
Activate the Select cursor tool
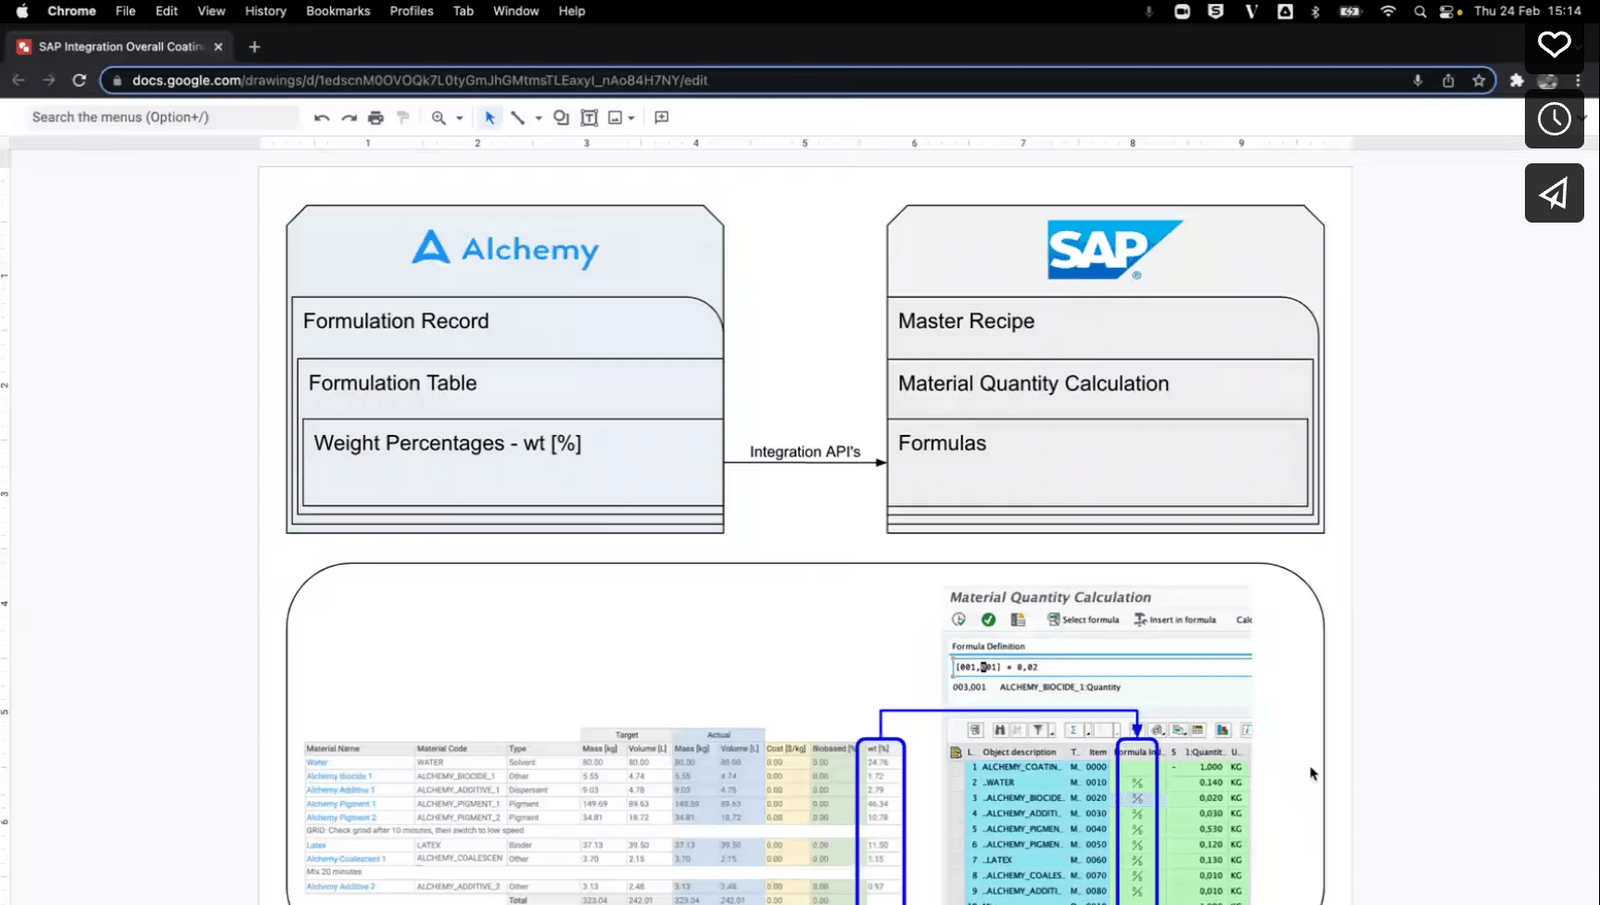(488, 117)
